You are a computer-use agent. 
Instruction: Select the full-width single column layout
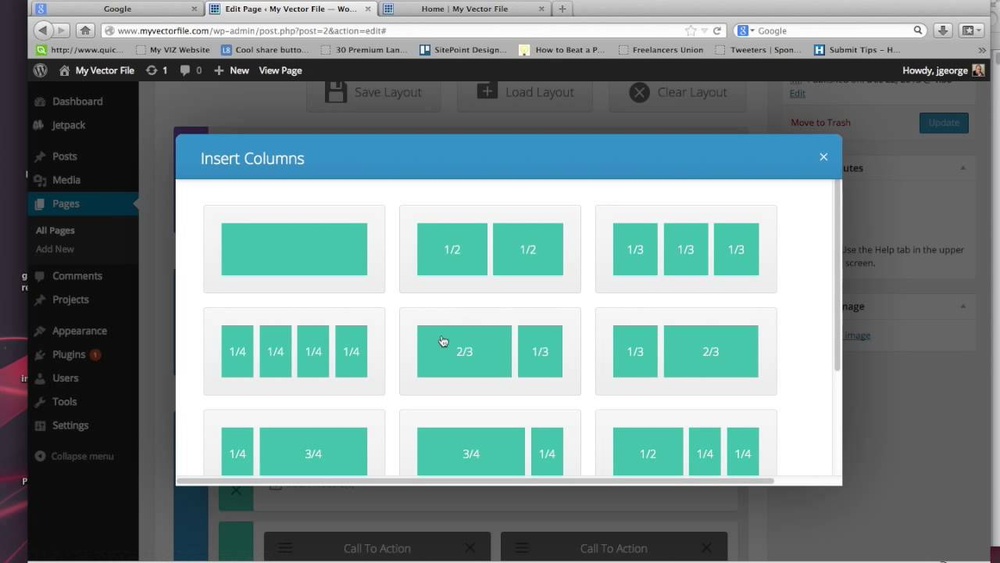point(294,249)
